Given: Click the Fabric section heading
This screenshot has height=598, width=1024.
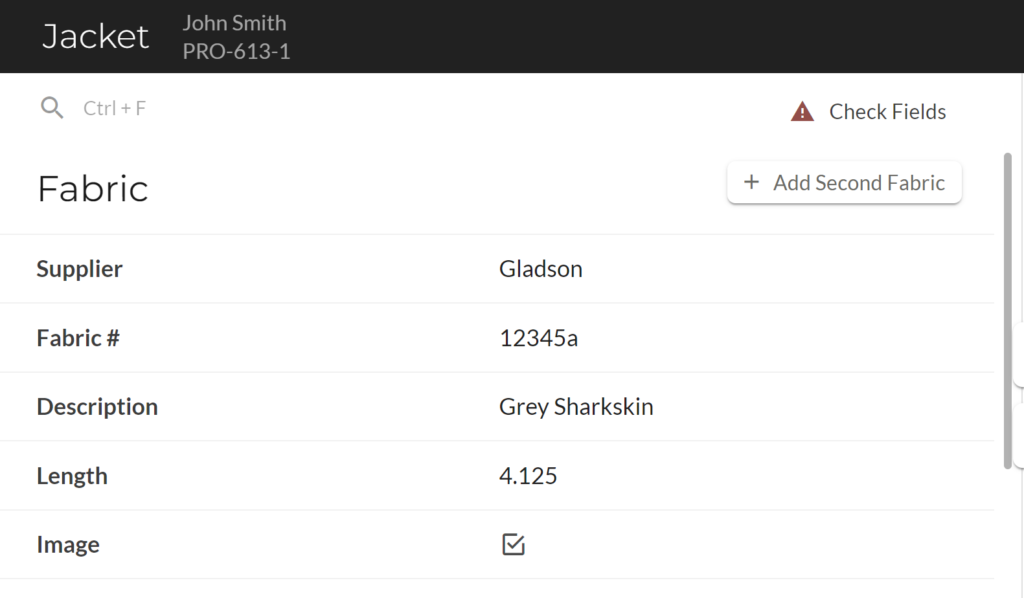Looking at the screenshot, I should (93, 189).
